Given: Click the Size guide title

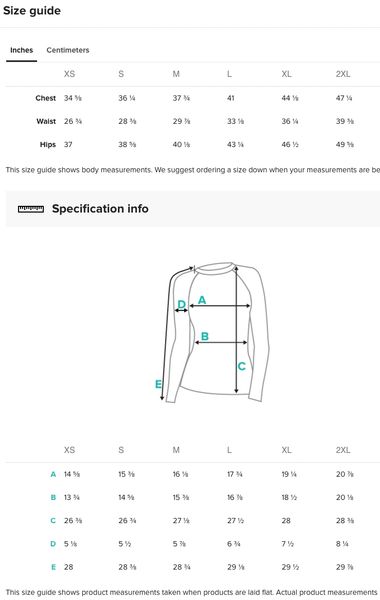Looking at the screenshot, I should pos(32,10).
